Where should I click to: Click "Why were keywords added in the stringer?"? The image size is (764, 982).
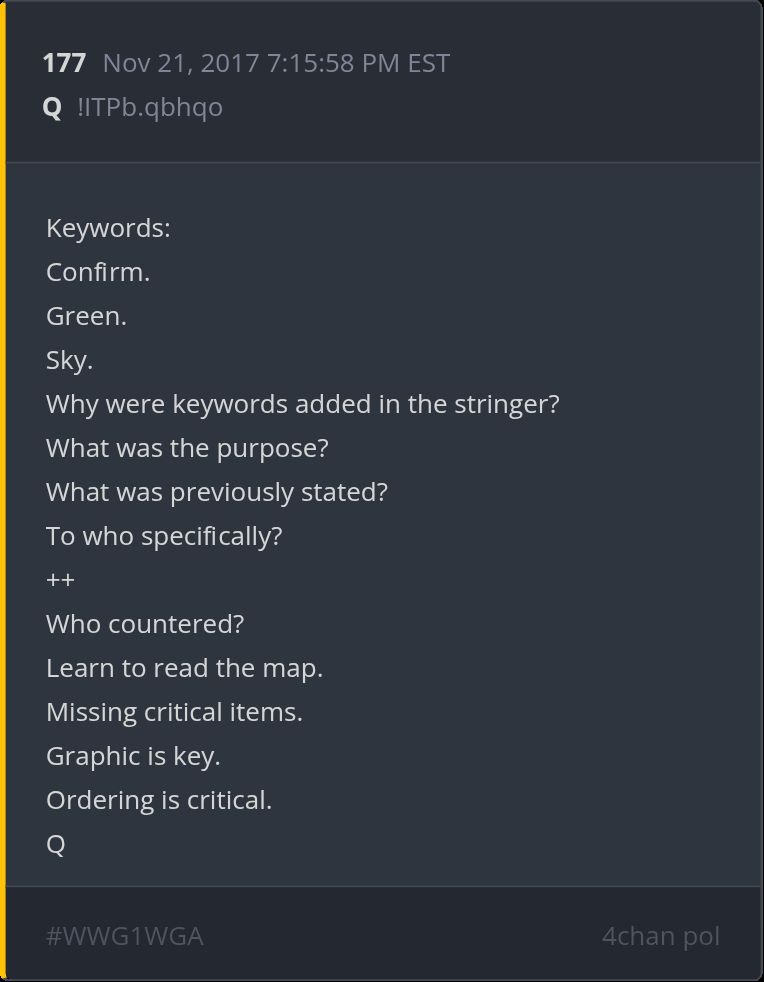tap(302, 404)
